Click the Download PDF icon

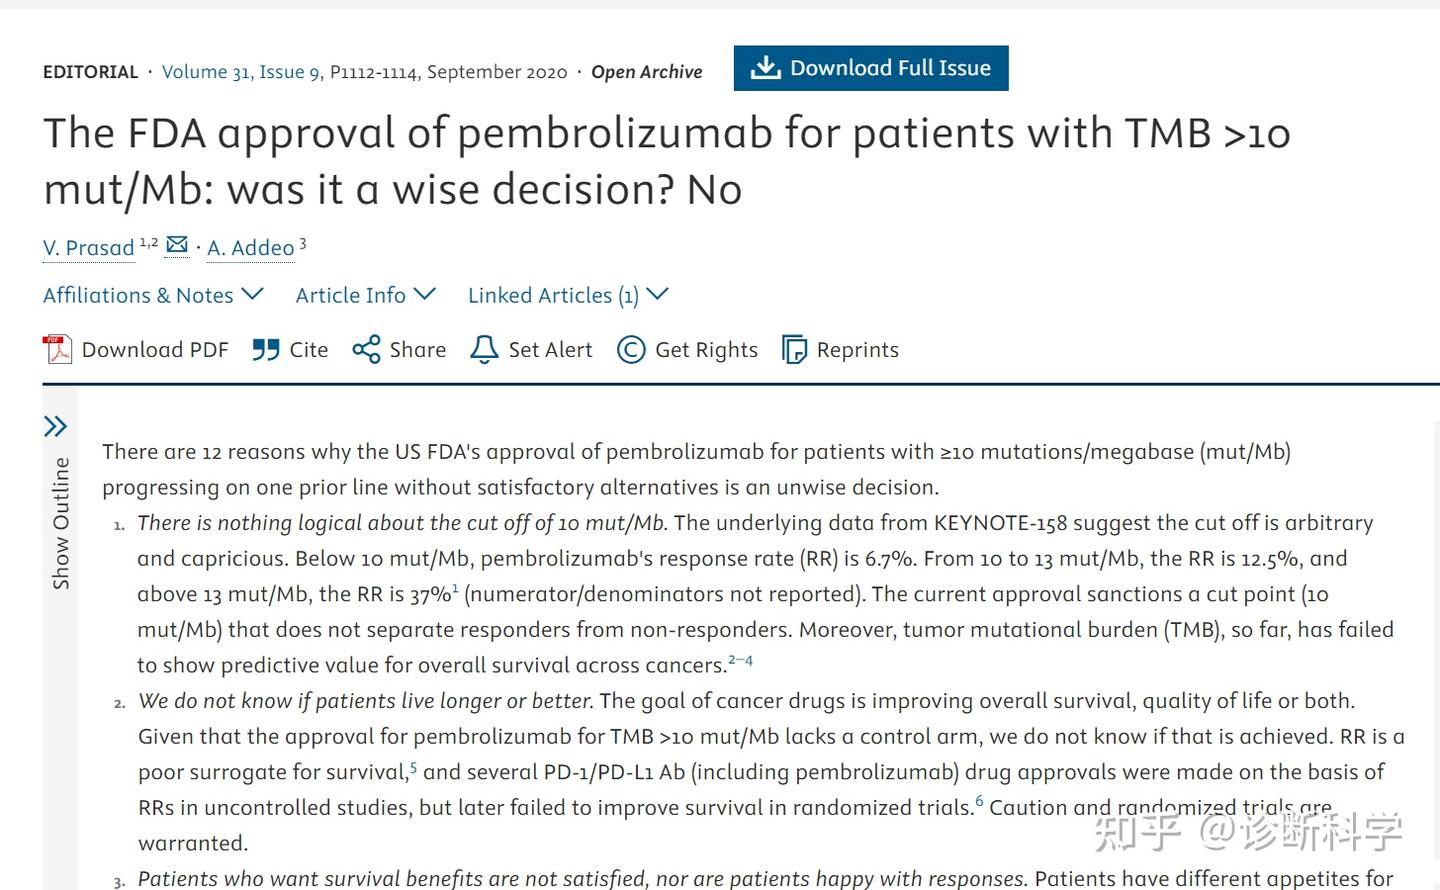tap(57, 349)
